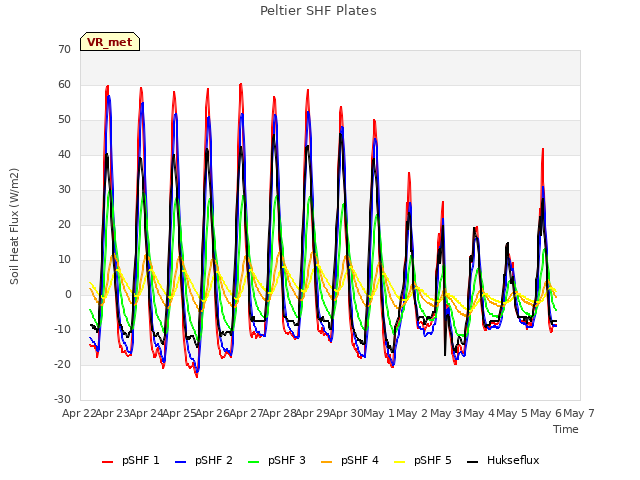This screenshot has width=640, height=480.
Task: Click the May 4 x-axis tick label
Action: 479,413
